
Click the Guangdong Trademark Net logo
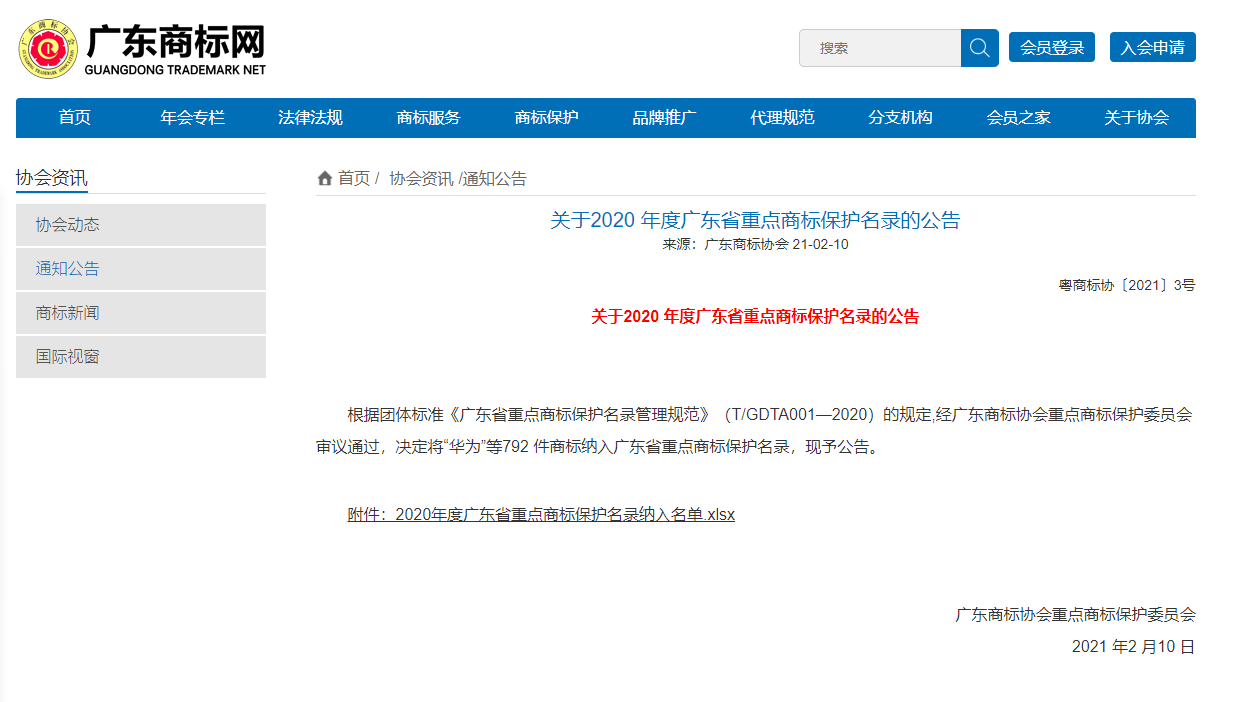pyautogui.click(x=142, y=50)
